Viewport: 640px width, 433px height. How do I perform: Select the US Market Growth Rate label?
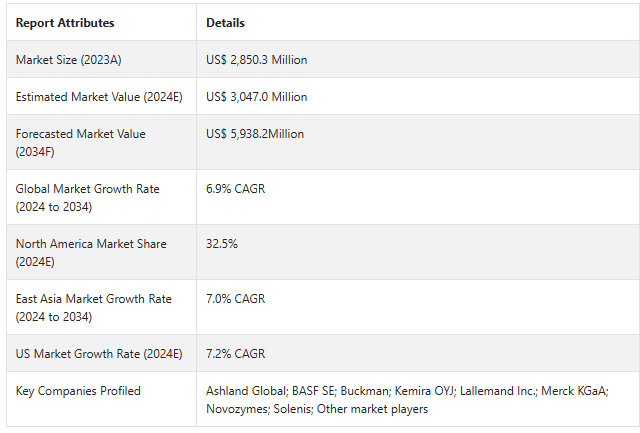tap(99, 354)
